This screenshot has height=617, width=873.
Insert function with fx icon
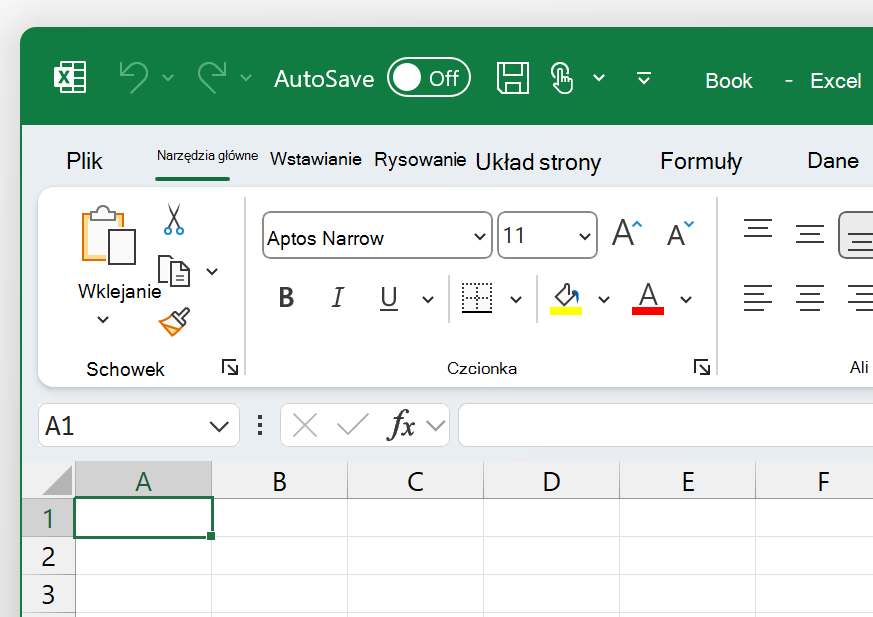(401, 425)
